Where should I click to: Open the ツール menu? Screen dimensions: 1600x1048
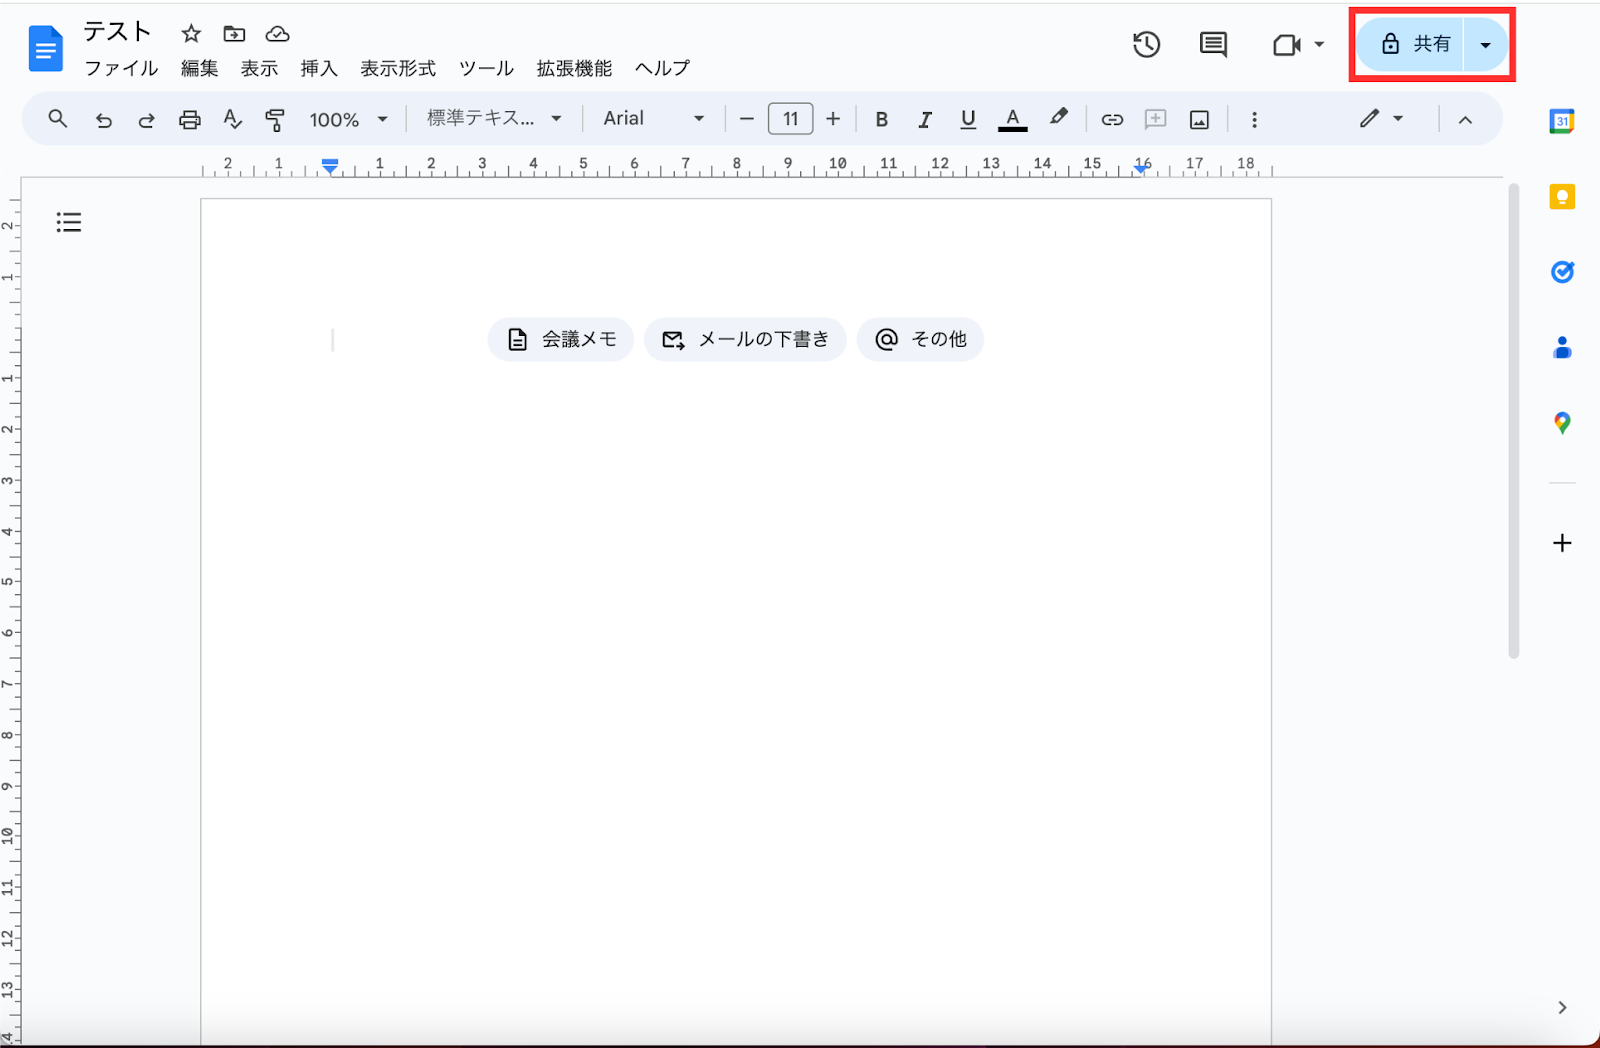[486, 68]
